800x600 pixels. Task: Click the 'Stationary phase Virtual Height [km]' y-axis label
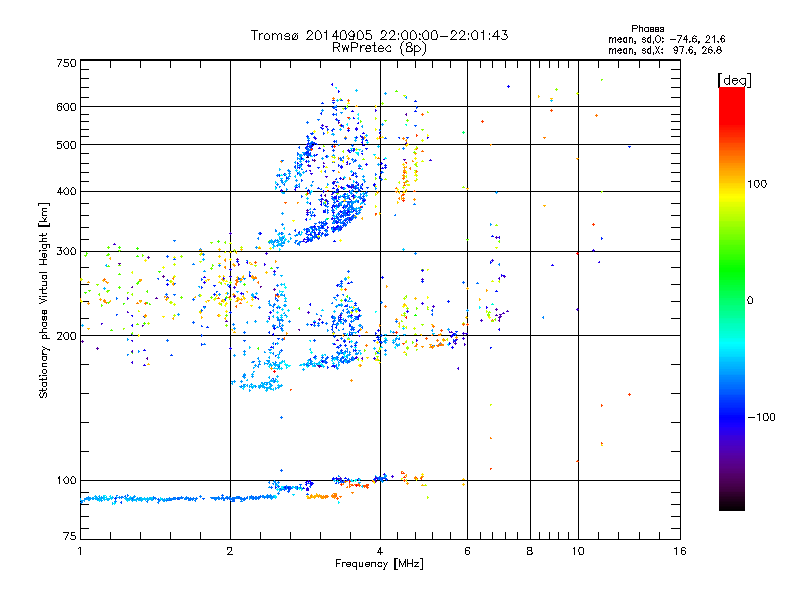(x=43, y=300)
